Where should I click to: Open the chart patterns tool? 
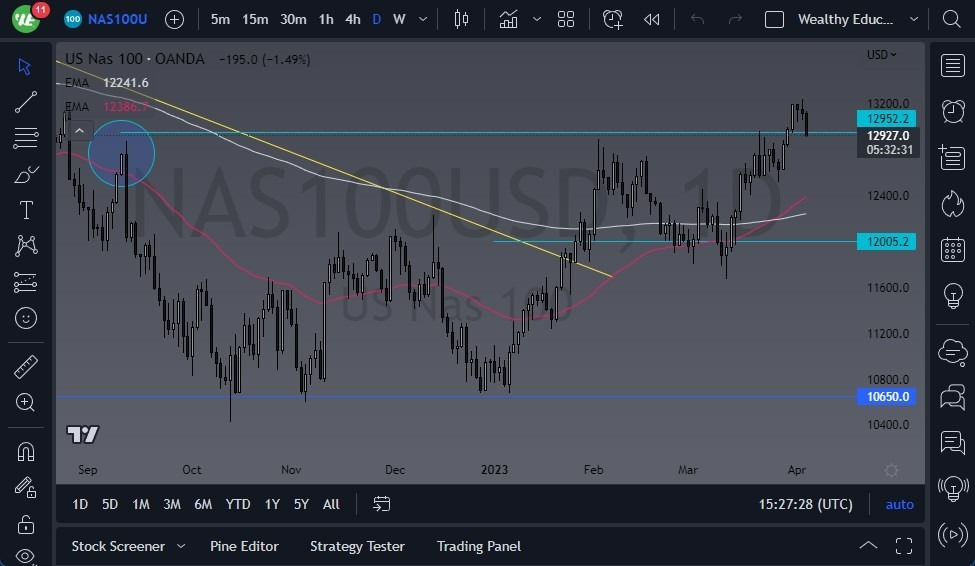(x=25, y=246)
